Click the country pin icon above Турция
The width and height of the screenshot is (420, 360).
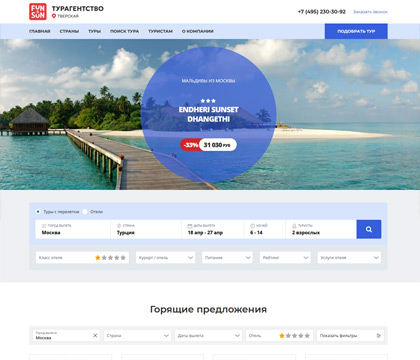[x=119, y=226]
